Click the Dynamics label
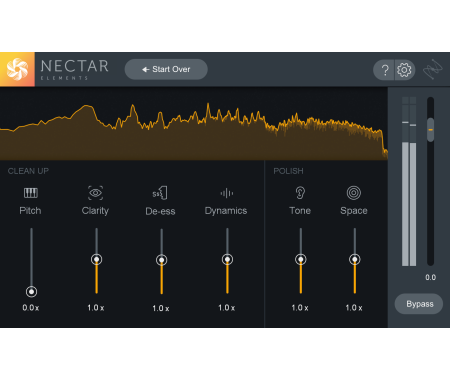Image resolution: width=450 pixels, height=380 pixels. tap(226, 211)
